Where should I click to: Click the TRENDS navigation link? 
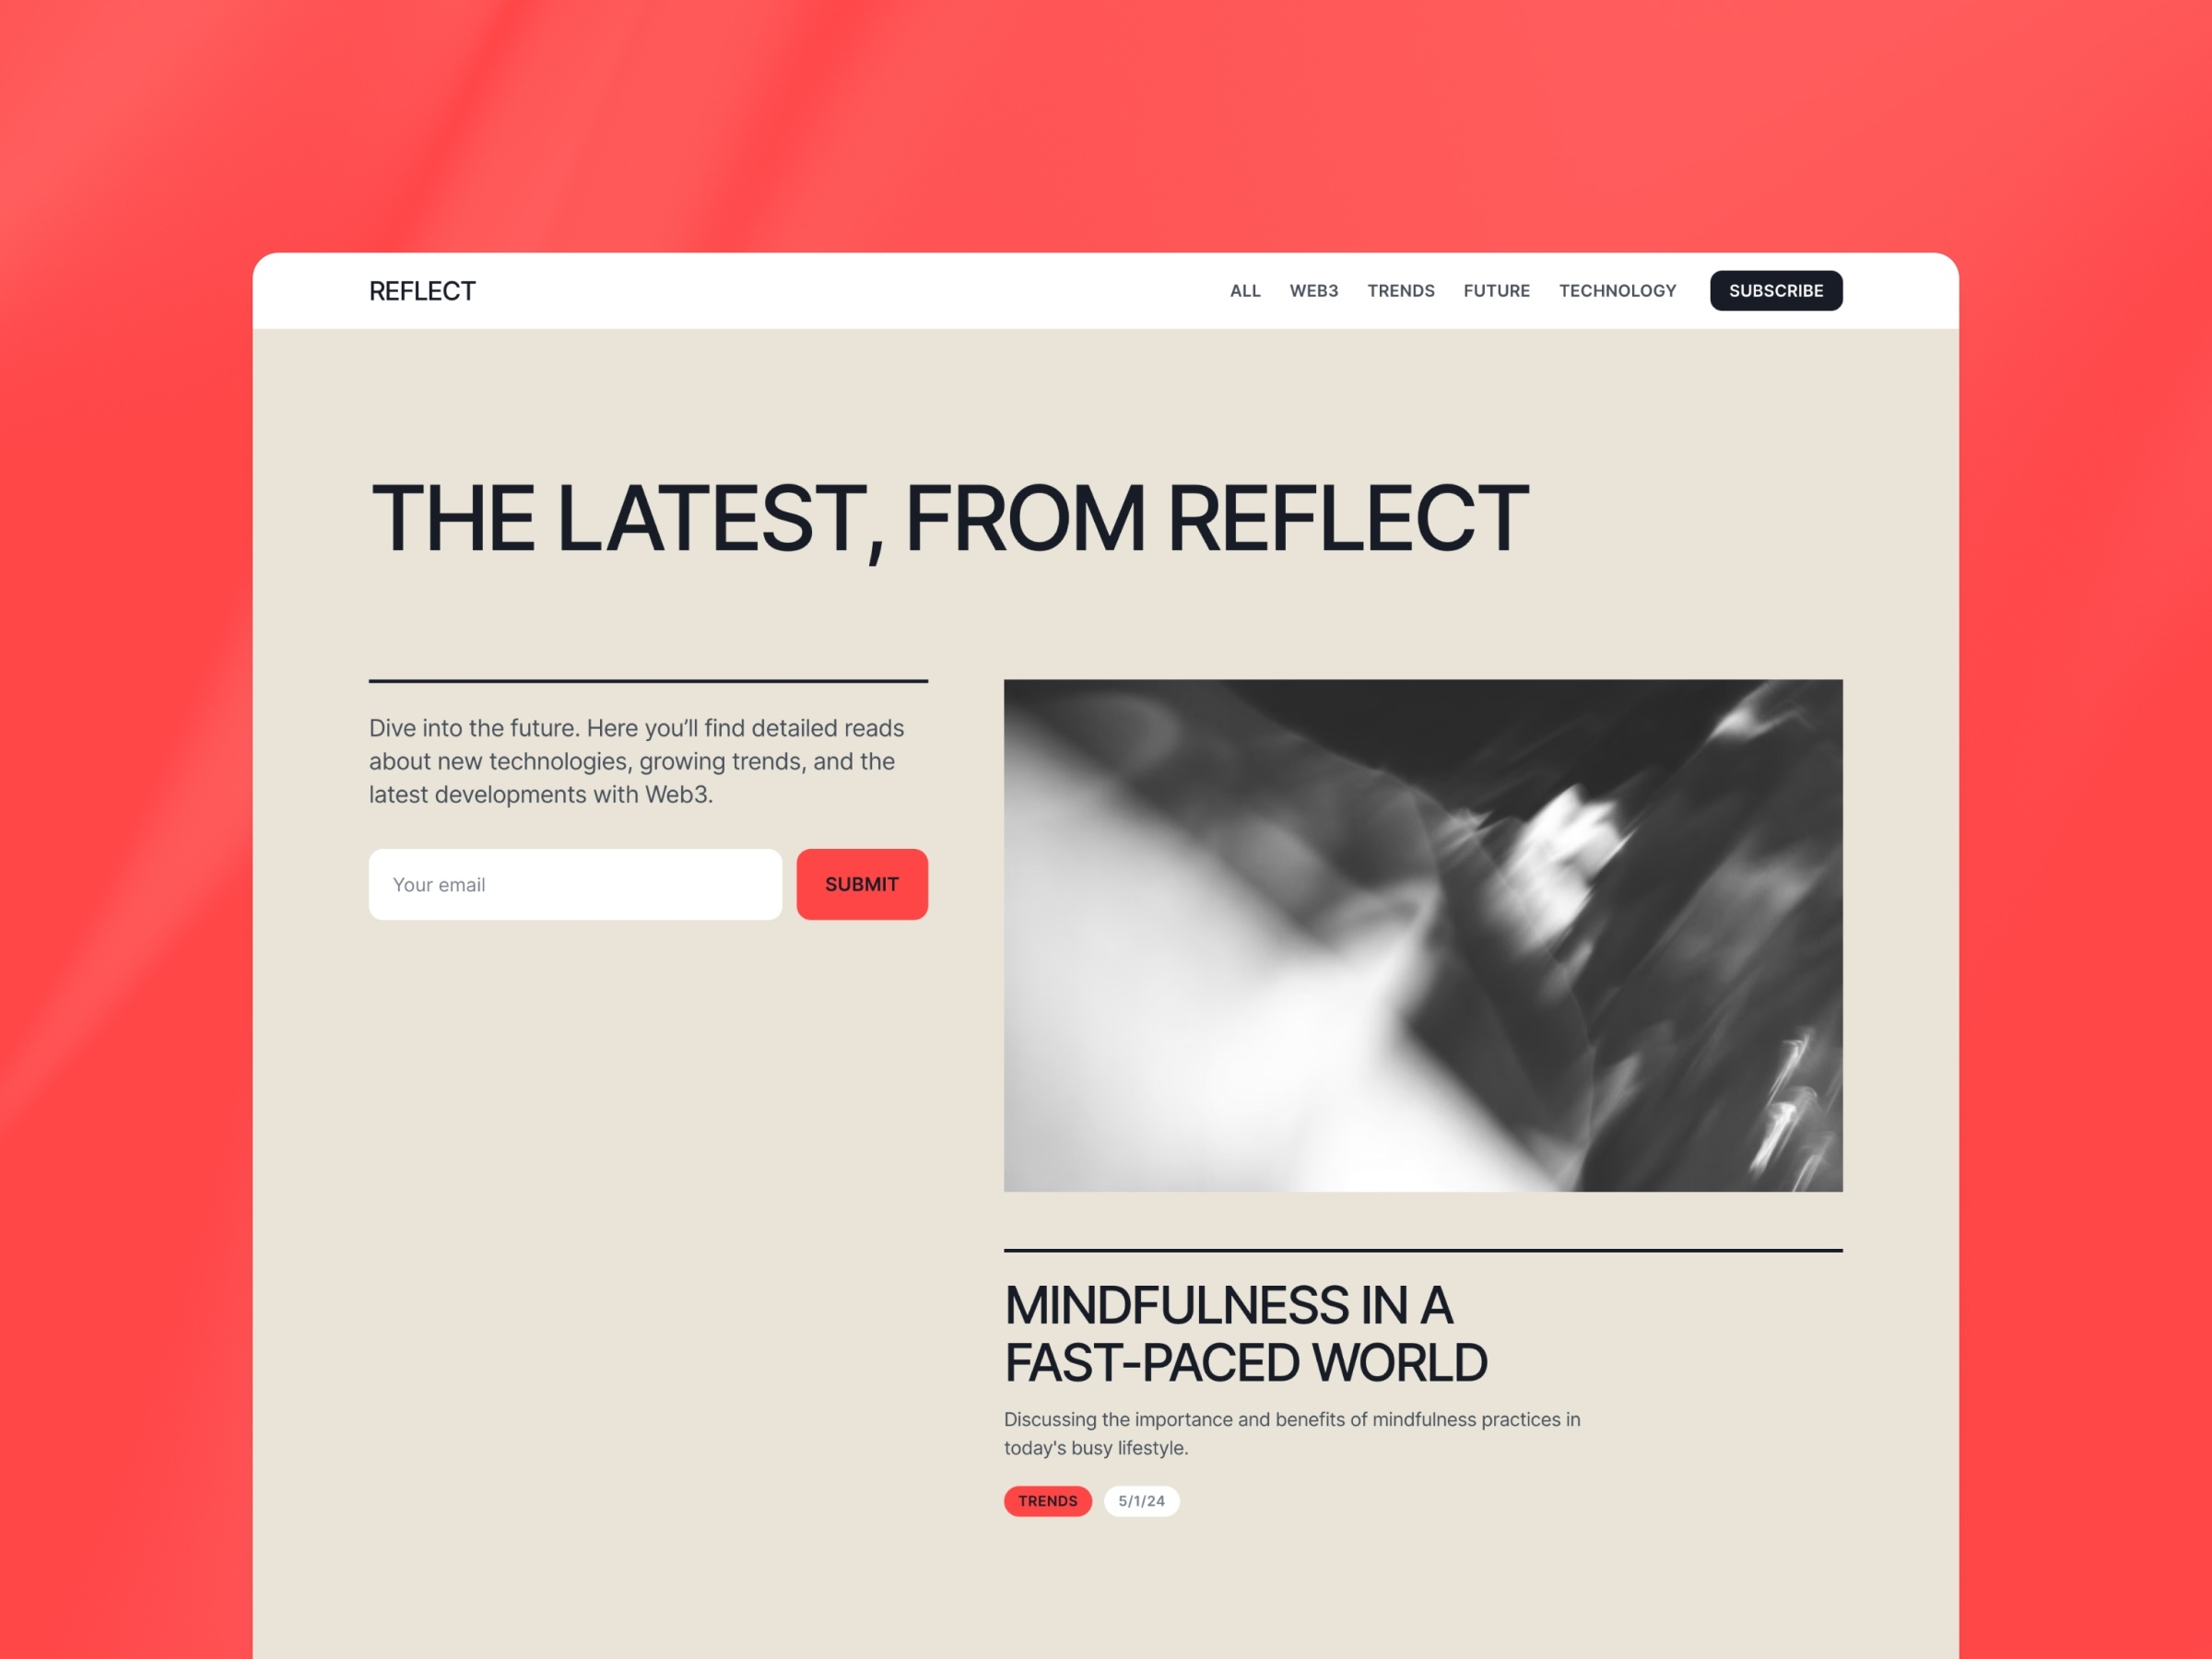pyautogui.click(x=1402, y=291)
